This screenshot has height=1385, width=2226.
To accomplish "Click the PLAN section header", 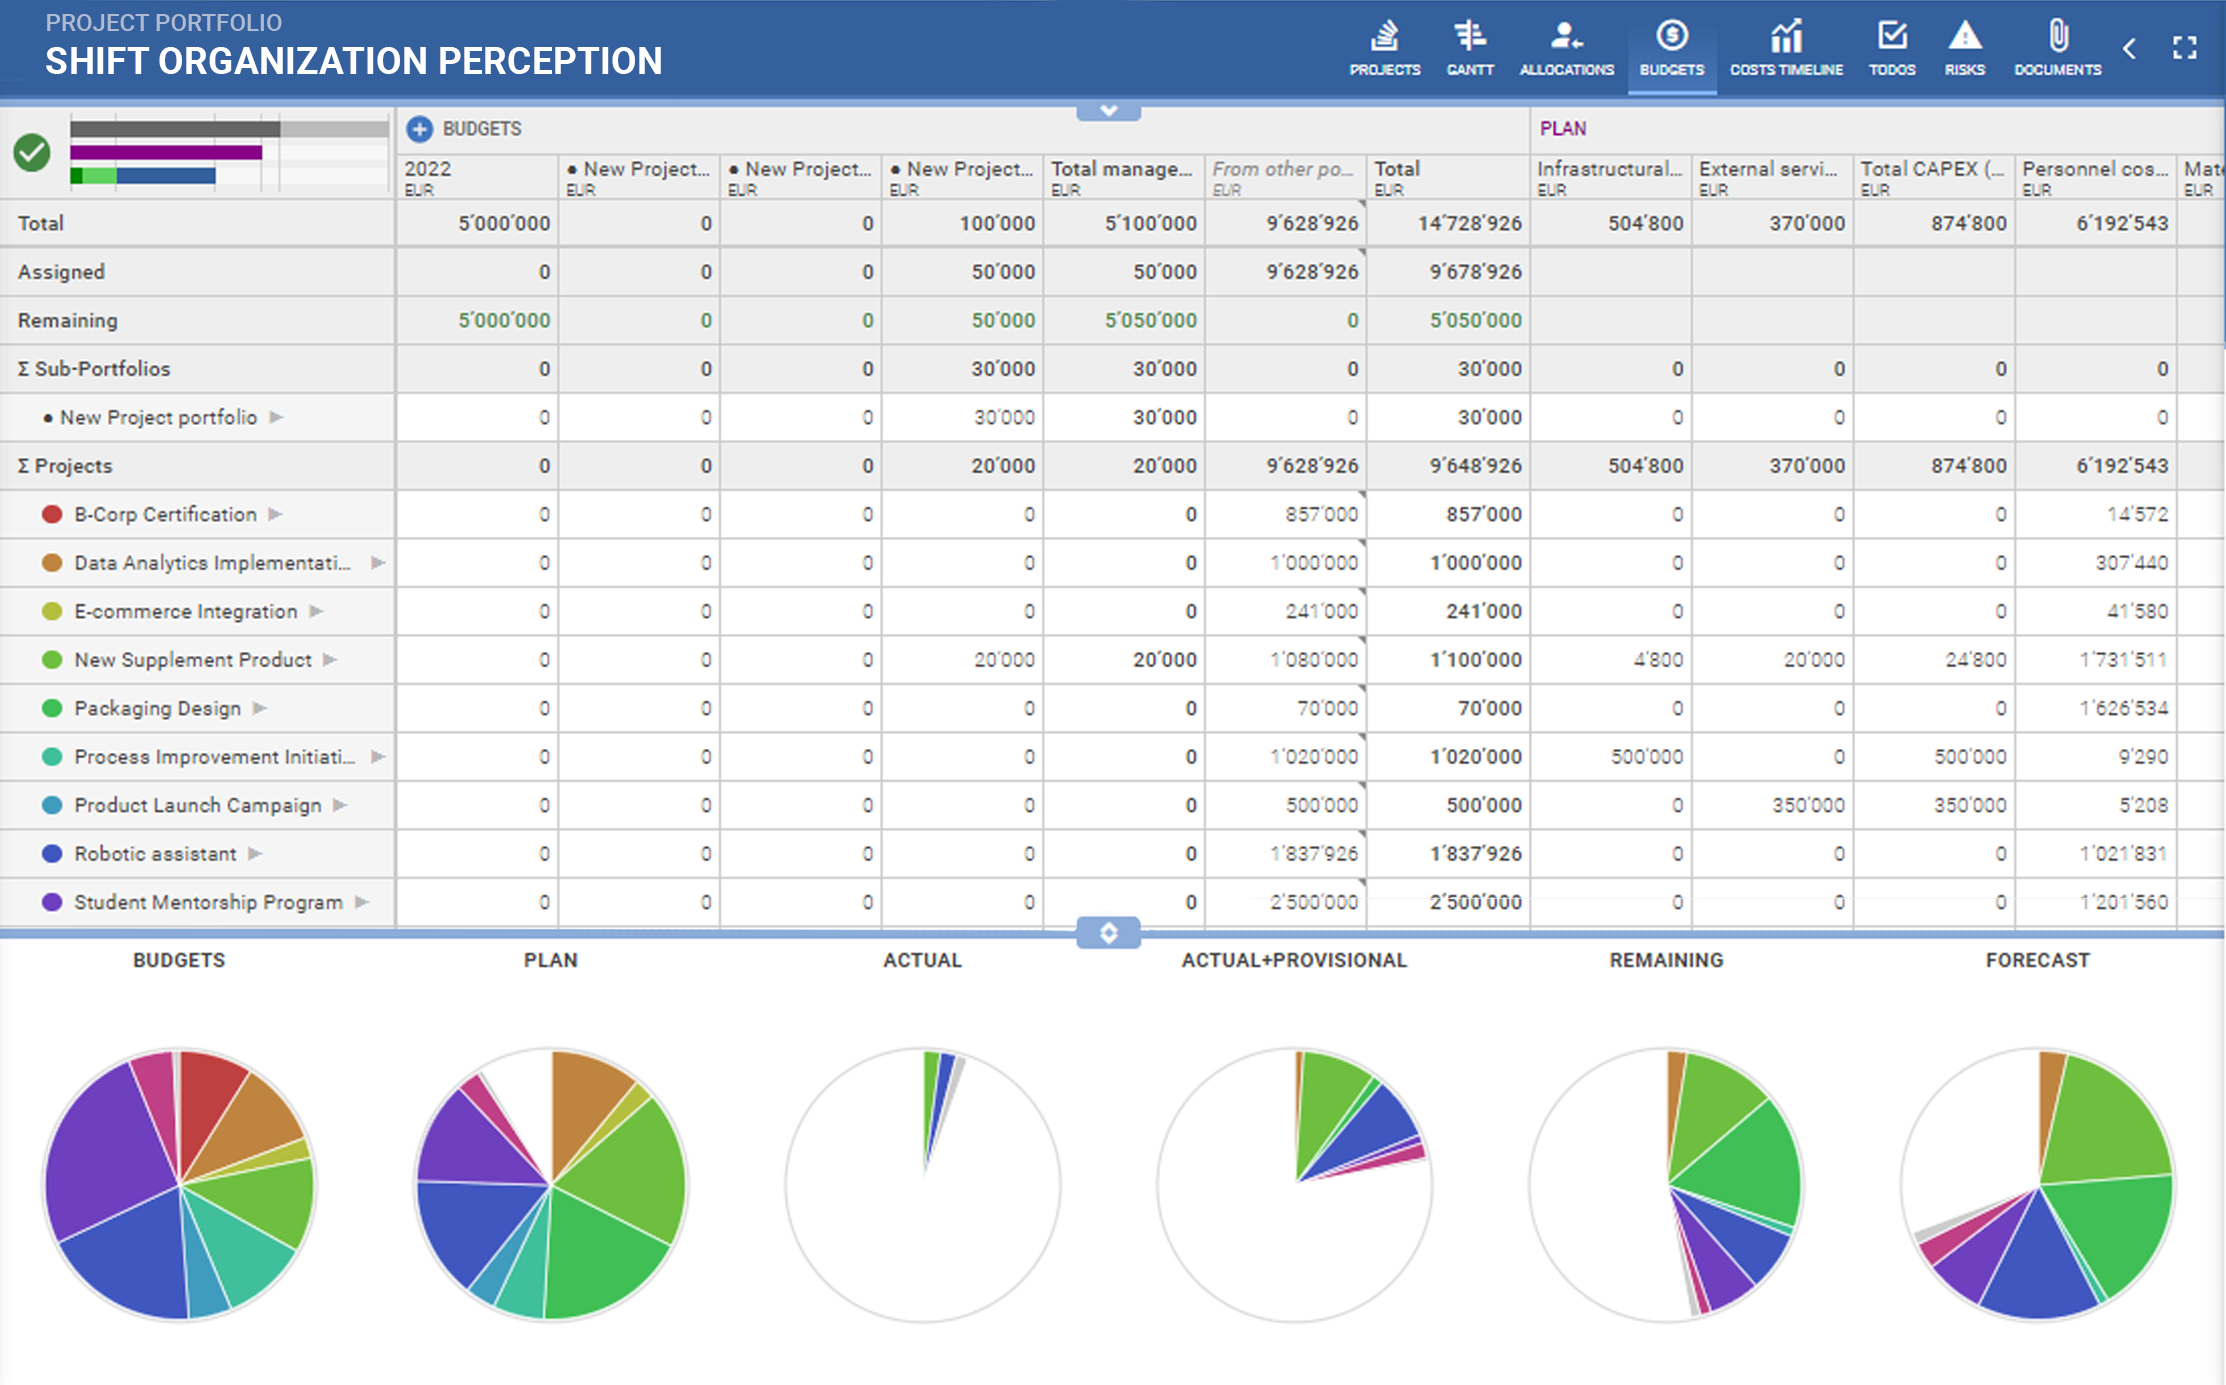I will 1563,129.
